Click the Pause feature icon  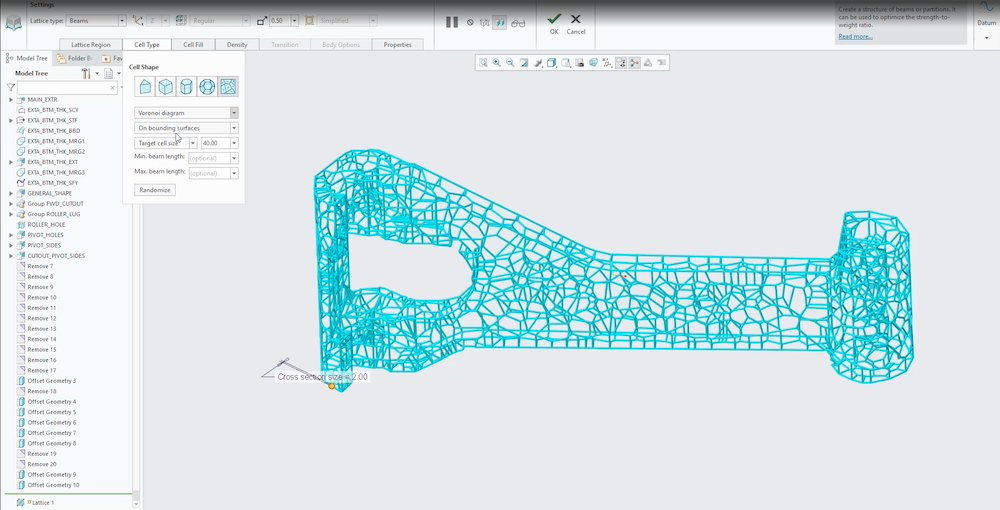click(451, 21)
